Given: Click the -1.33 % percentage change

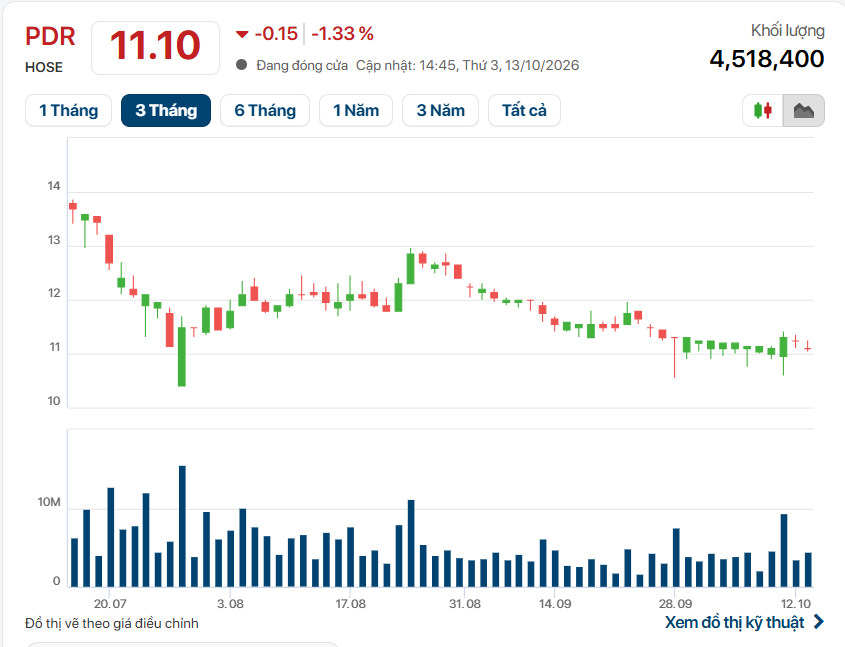Looking at the screenshot, I should 343,34.
